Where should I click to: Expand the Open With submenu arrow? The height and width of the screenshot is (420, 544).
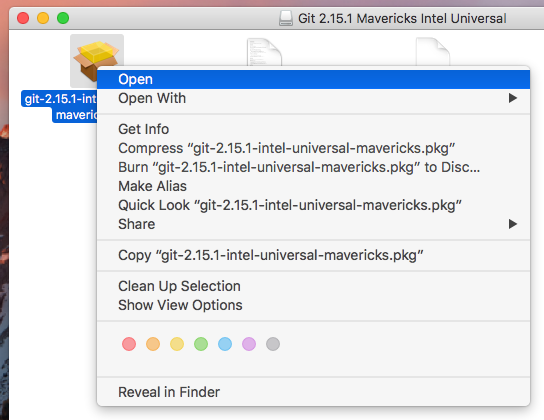[x=513, y=98]
